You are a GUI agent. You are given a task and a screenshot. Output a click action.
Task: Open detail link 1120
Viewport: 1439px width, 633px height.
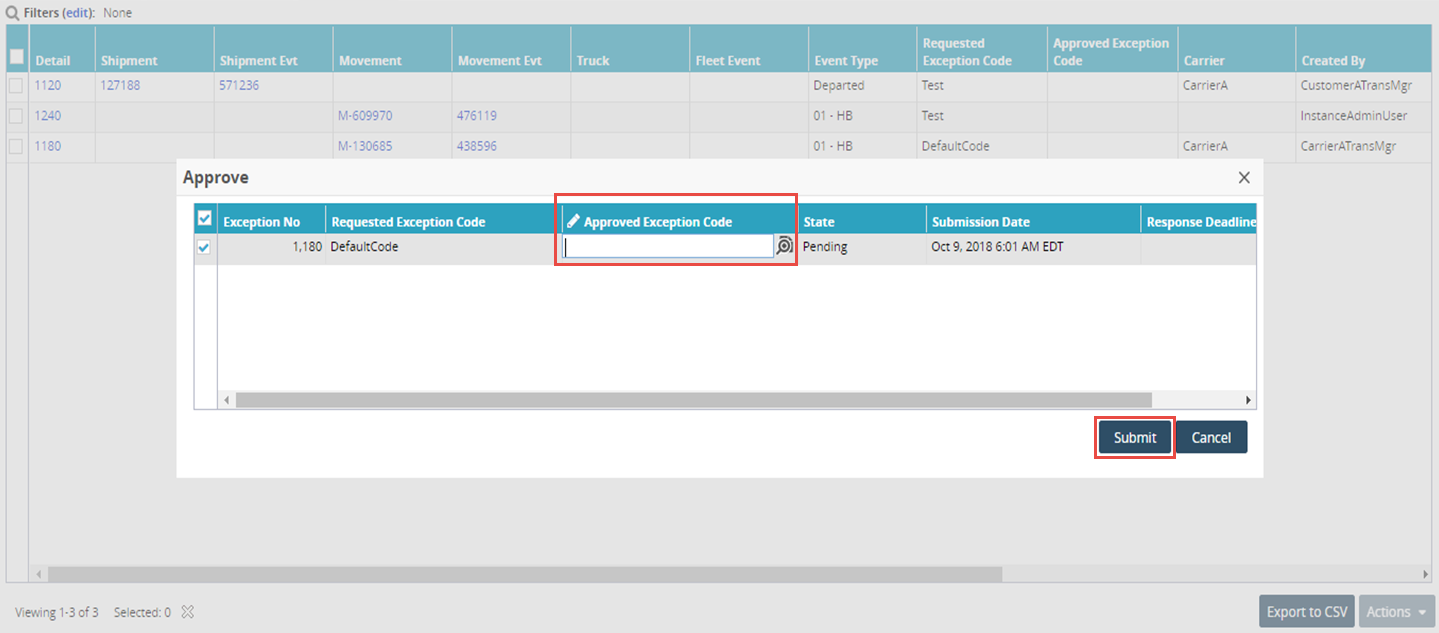pyautogui.click(x=48, y=86)
